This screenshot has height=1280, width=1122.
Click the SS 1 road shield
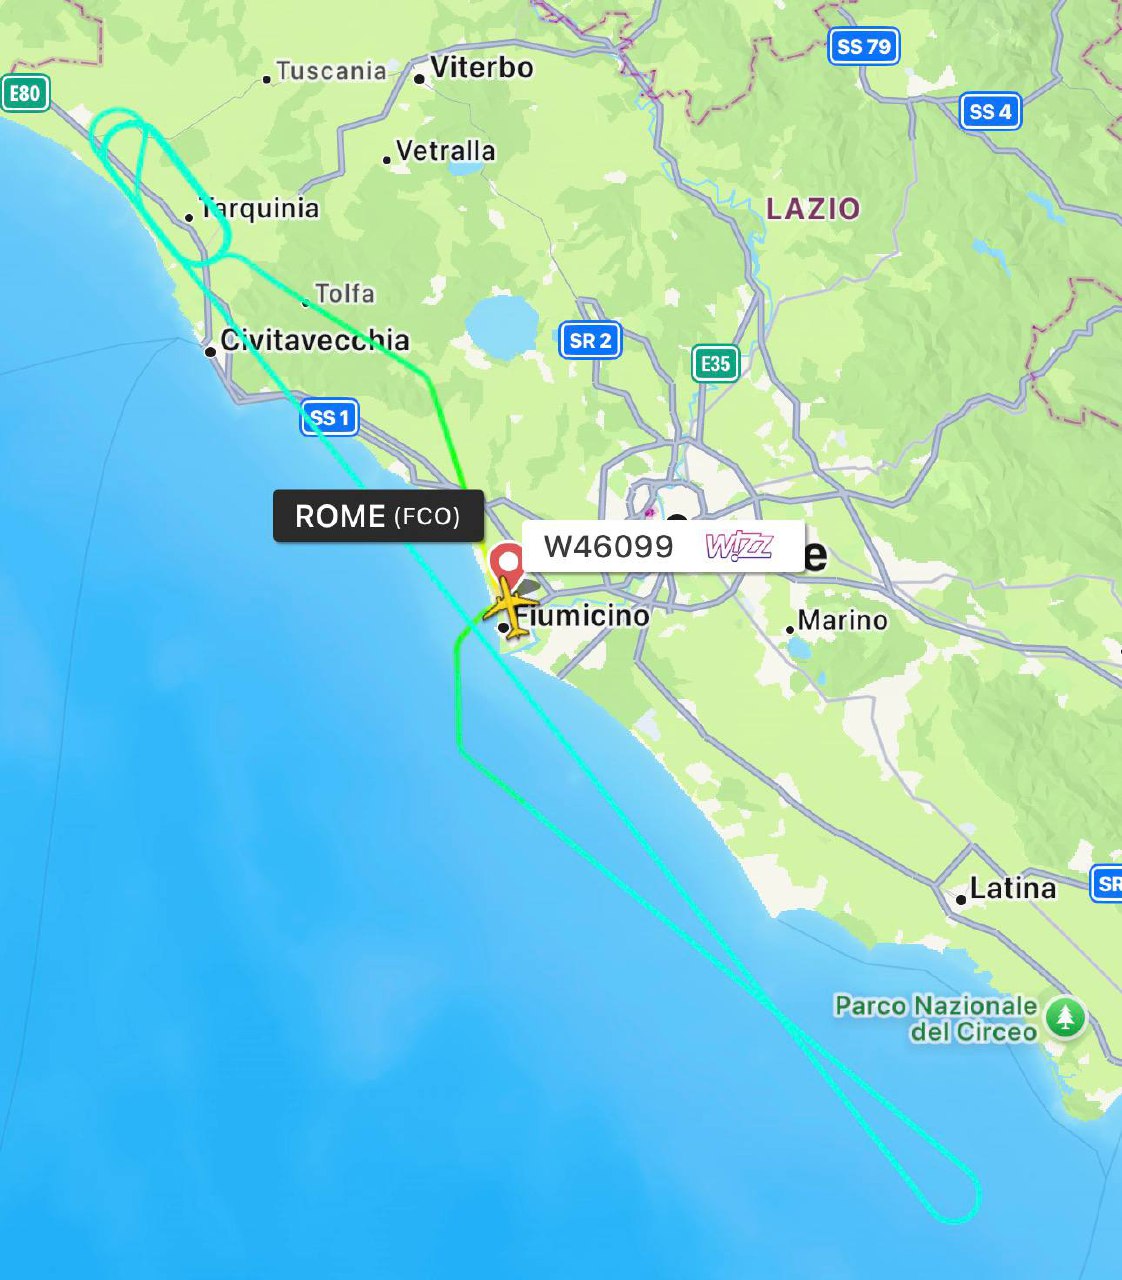(329, 417)
